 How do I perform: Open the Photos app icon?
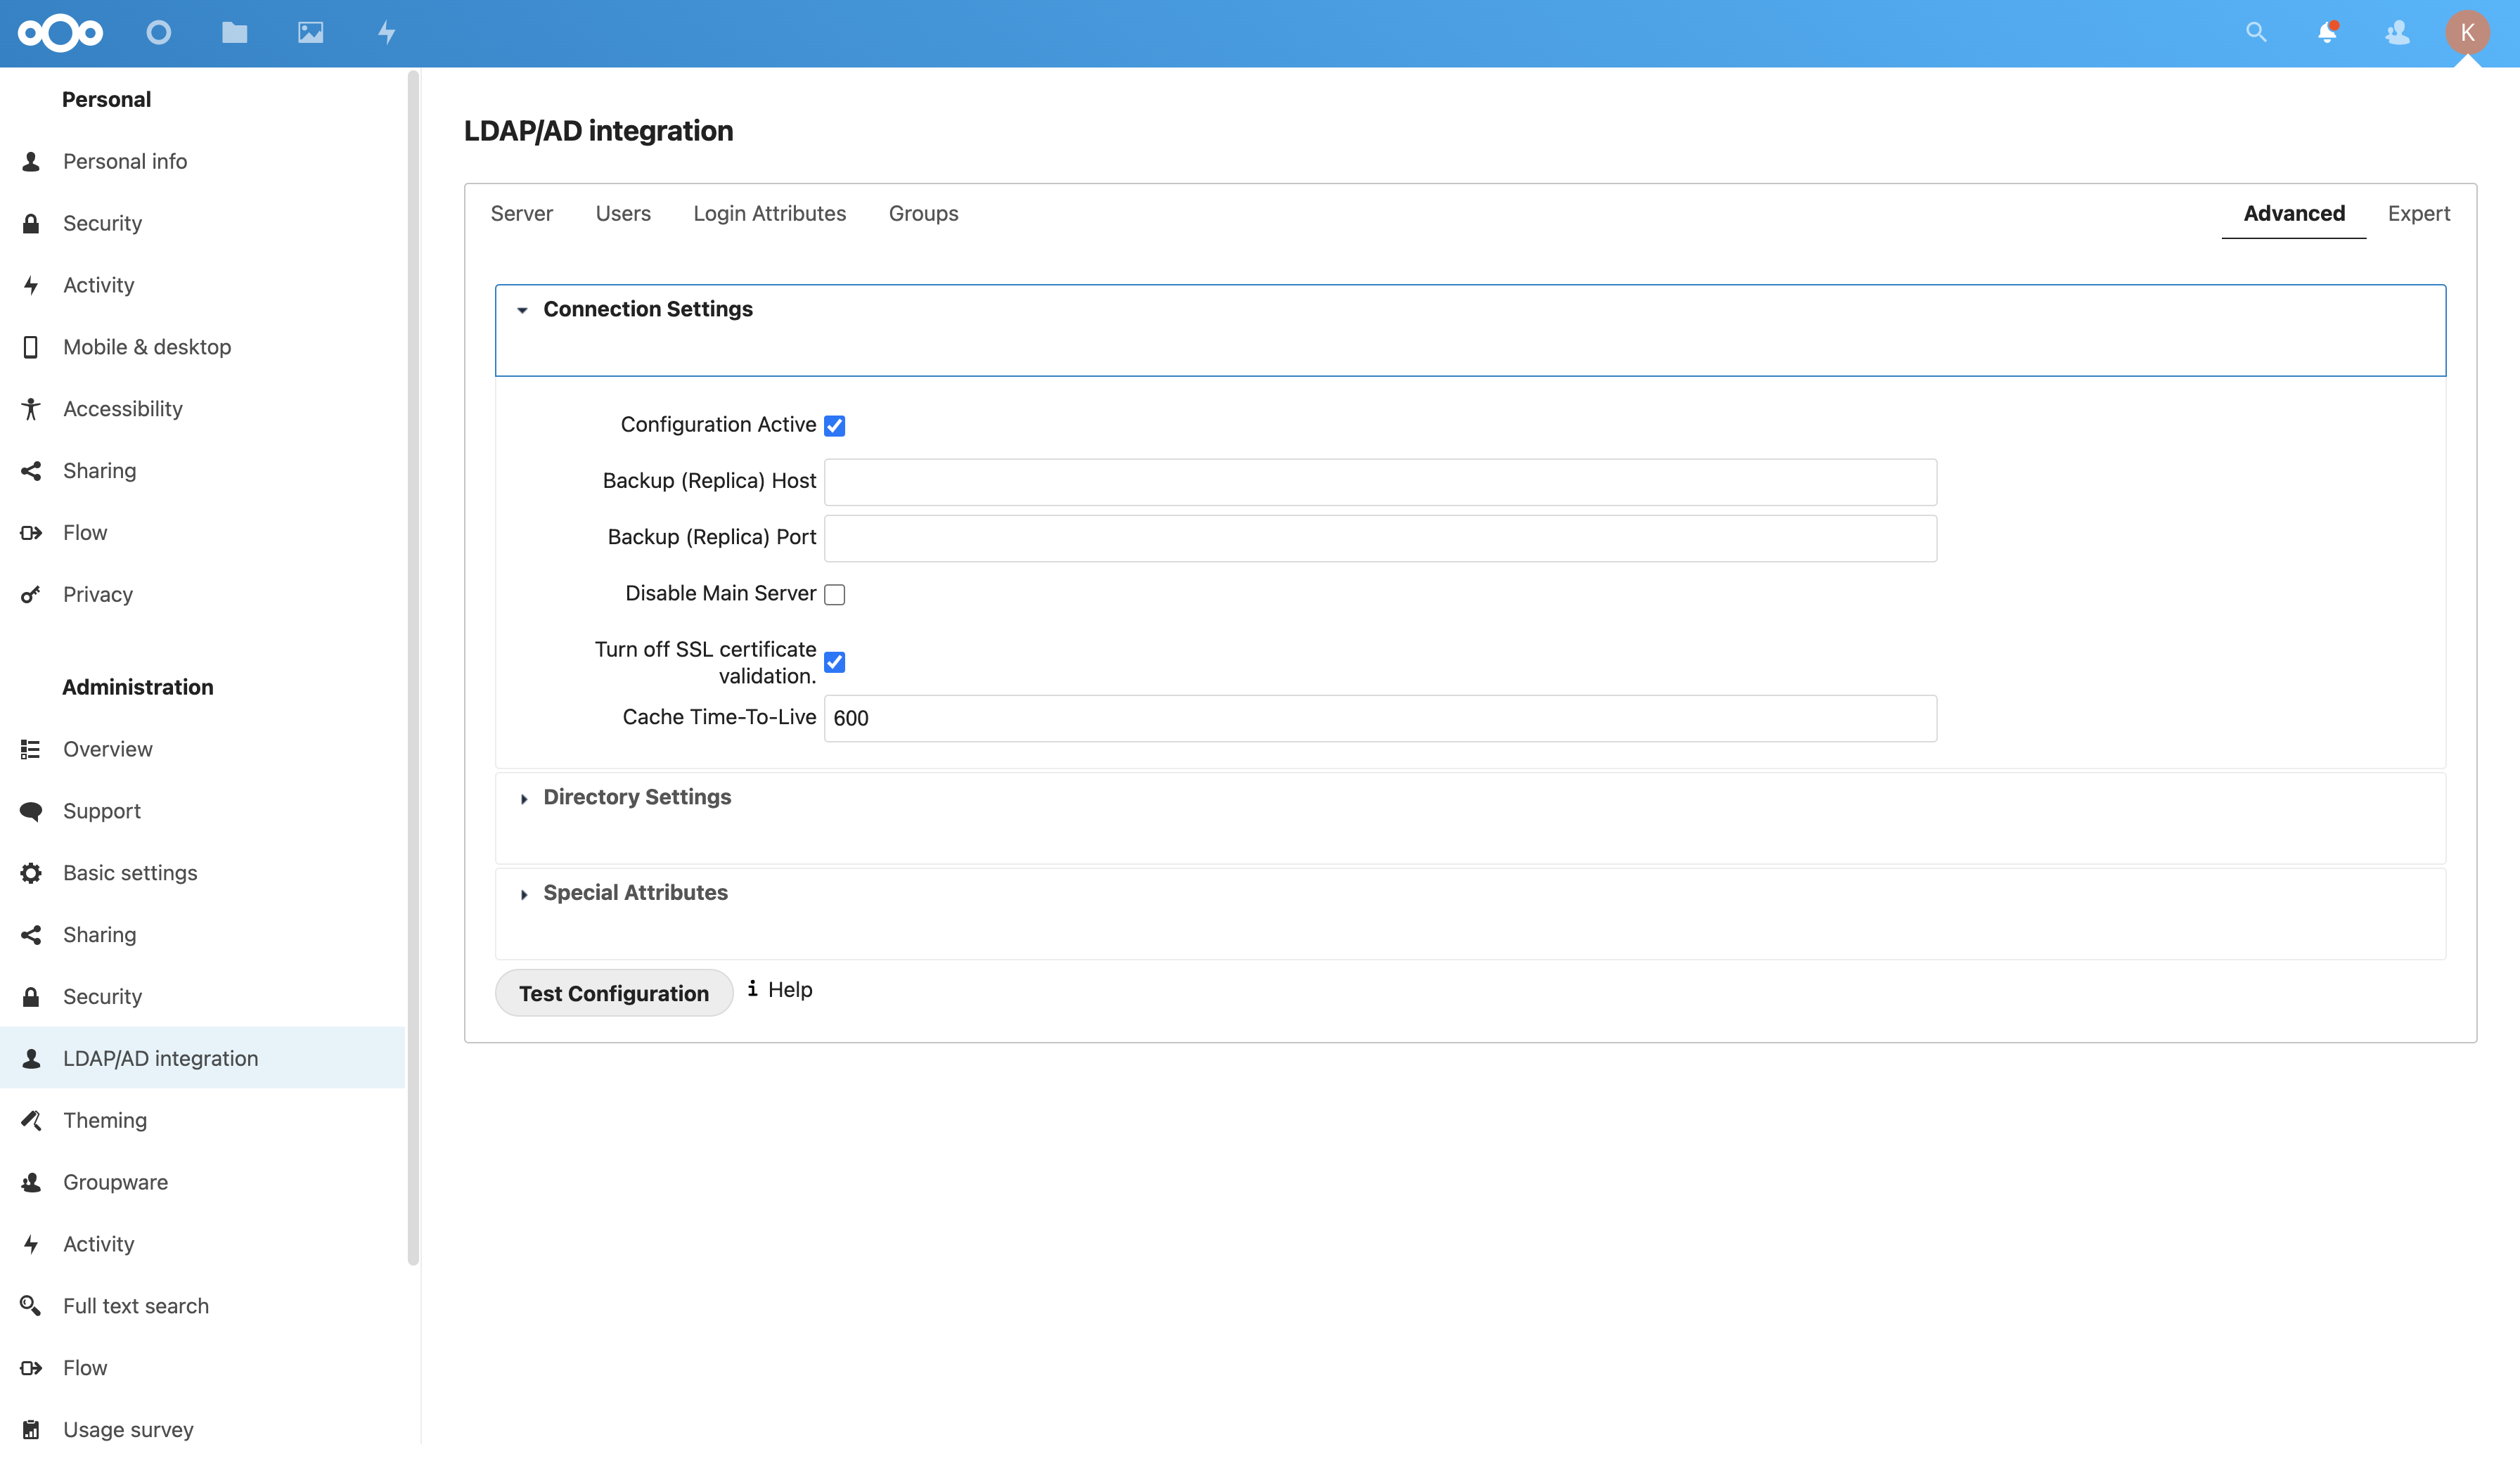coord(310,33)
